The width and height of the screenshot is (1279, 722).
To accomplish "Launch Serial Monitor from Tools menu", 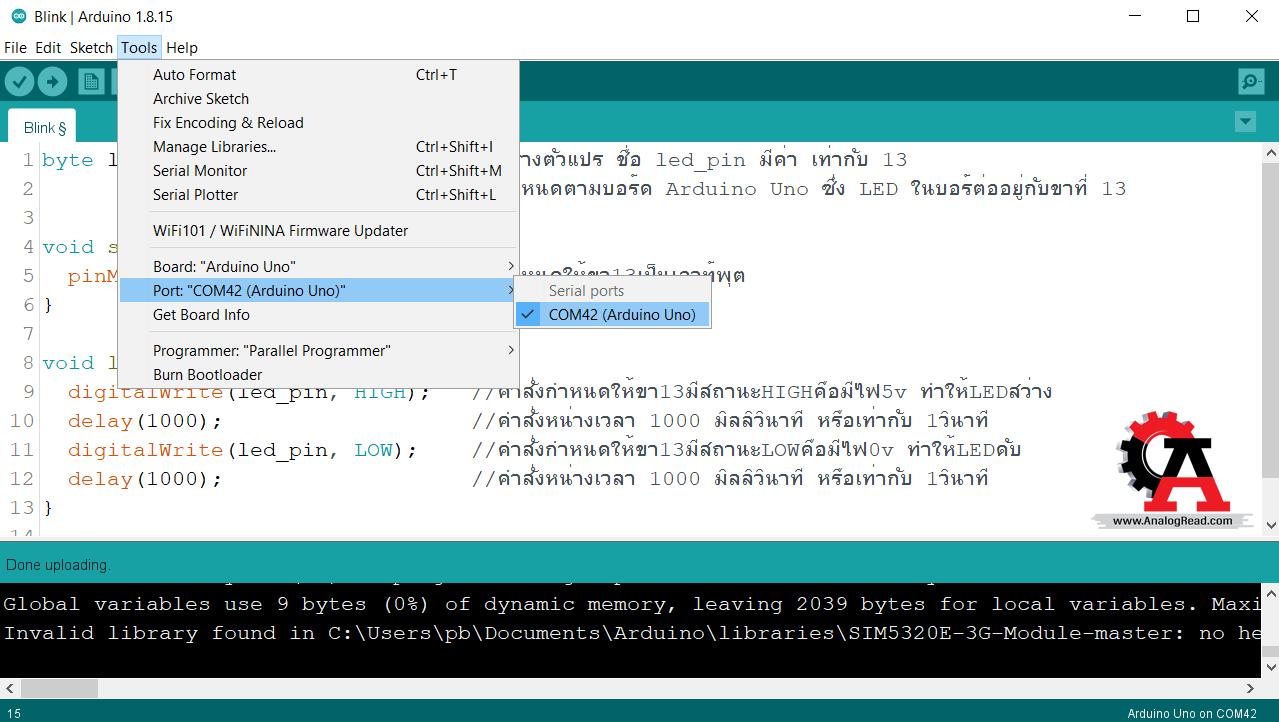I will pos(318,171).
